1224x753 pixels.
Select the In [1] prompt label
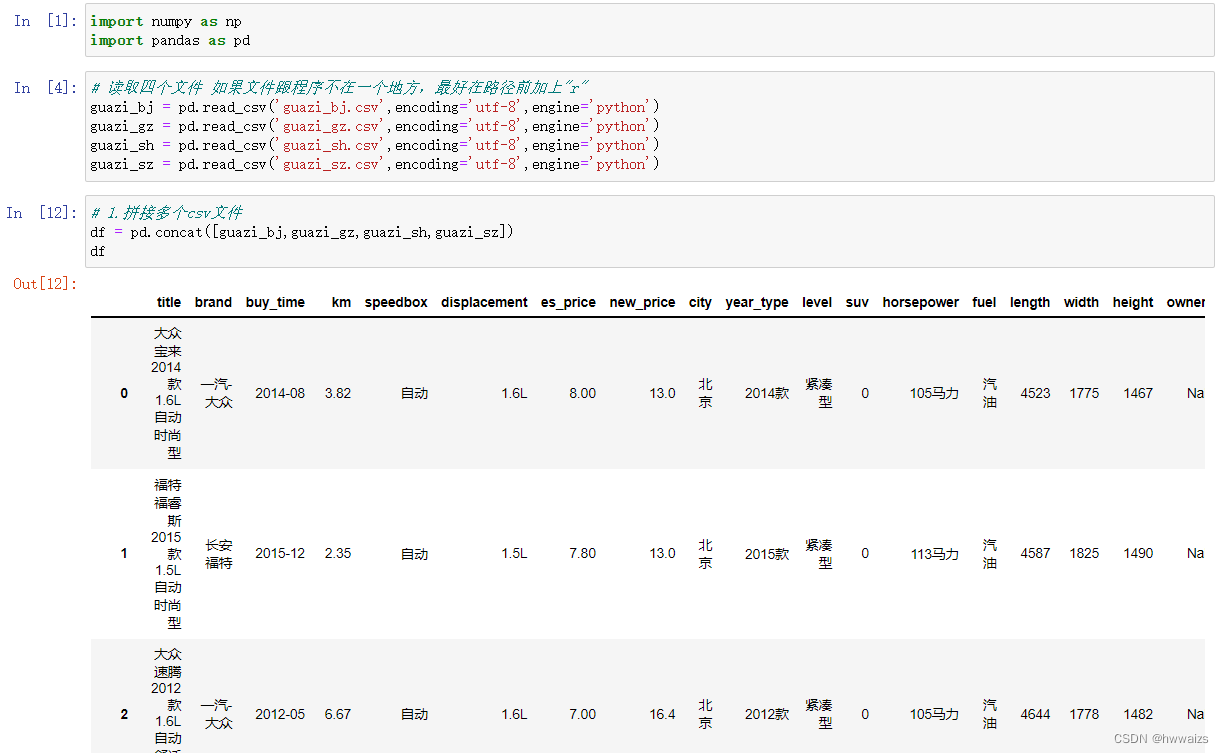click(x=45, y=21)
